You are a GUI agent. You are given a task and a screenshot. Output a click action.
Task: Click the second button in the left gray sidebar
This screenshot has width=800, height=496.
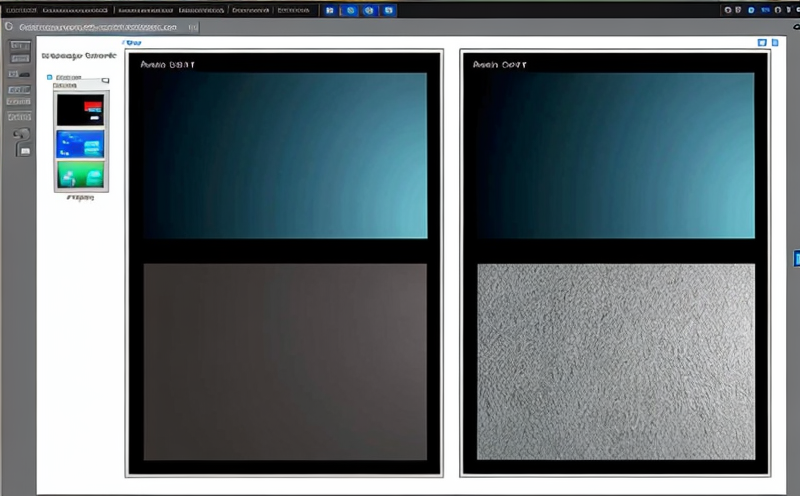[20, 59]
